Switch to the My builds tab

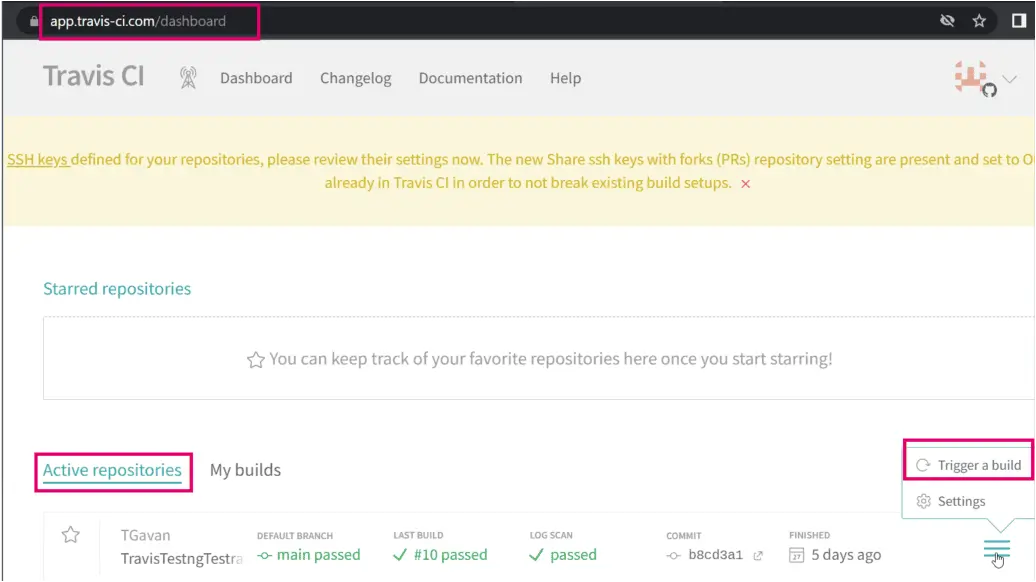click(245, 470)
